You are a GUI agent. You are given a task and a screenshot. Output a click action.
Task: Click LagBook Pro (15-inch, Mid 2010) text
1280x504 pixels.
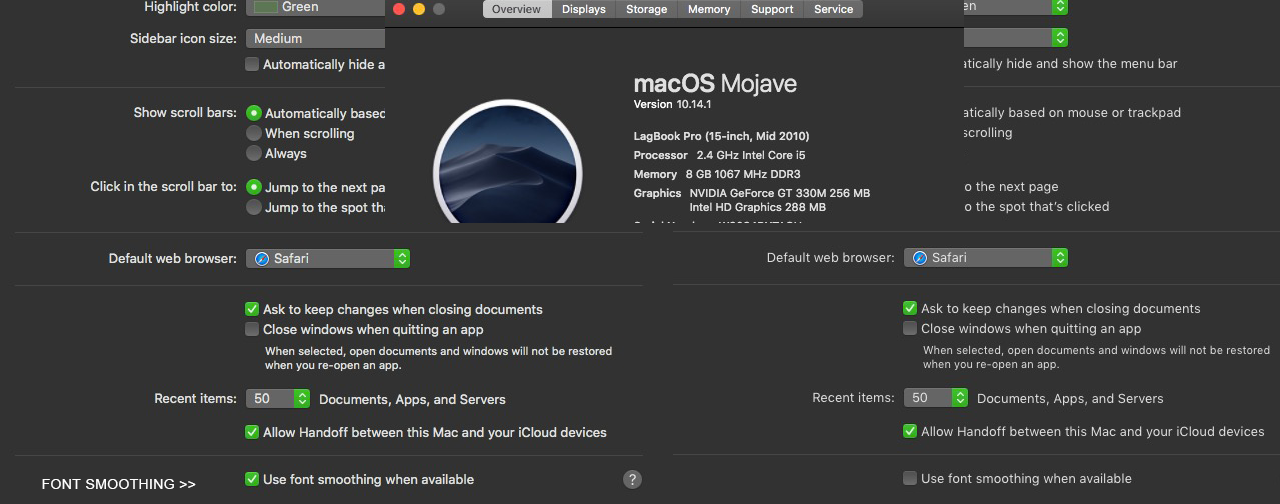(722, 136)
